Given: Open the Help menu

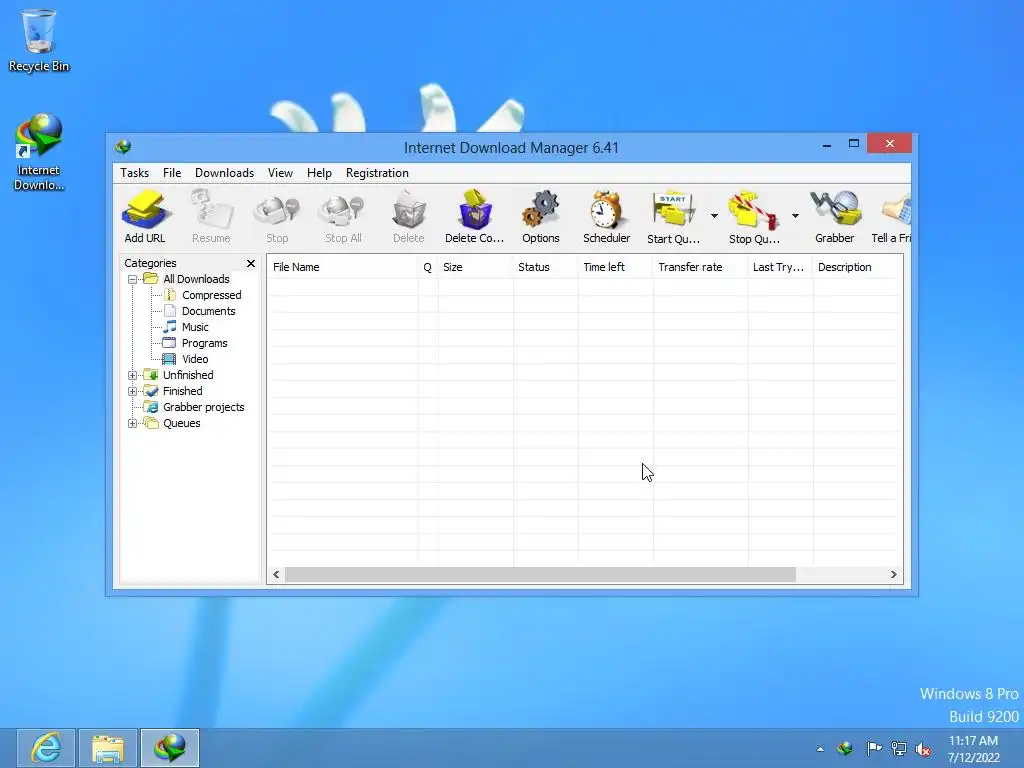Looking at the screenshot, I should click(319, 172).
